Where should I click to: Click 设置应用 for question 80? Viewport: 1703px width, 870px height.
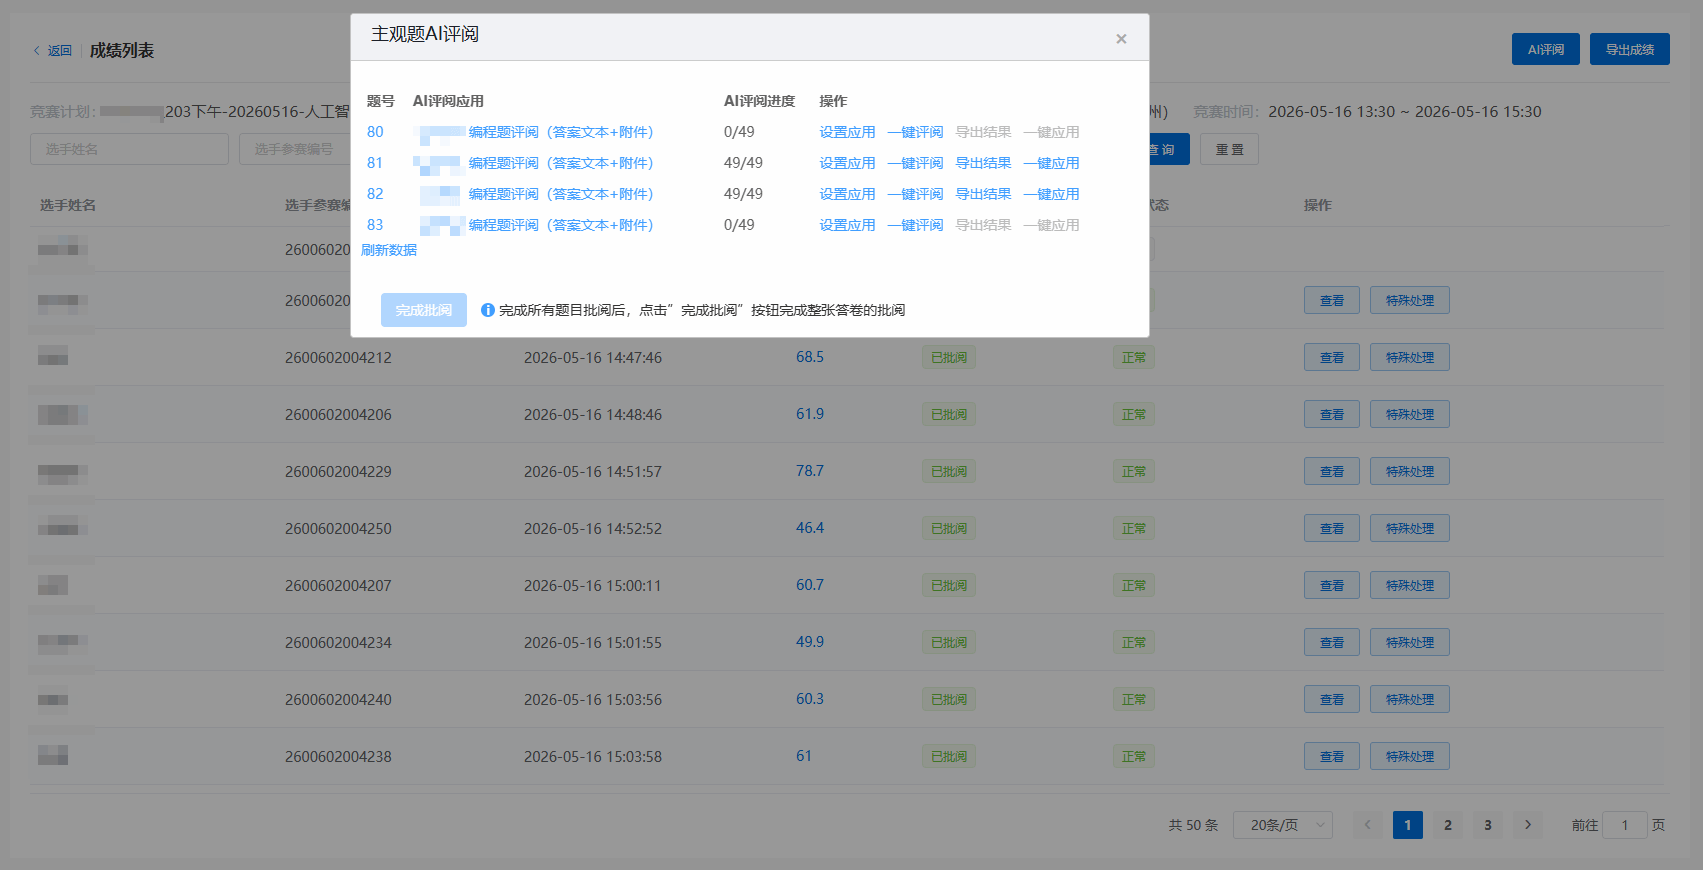click(847, 132)
